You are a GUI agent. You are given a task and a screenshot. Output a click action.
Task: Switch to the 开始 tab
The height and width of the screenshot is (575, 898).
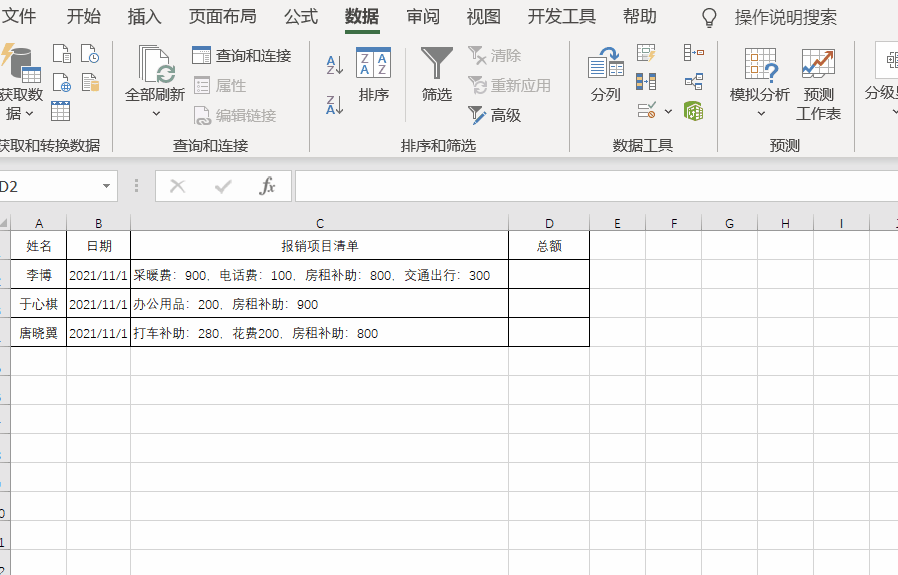coord(84,17)
